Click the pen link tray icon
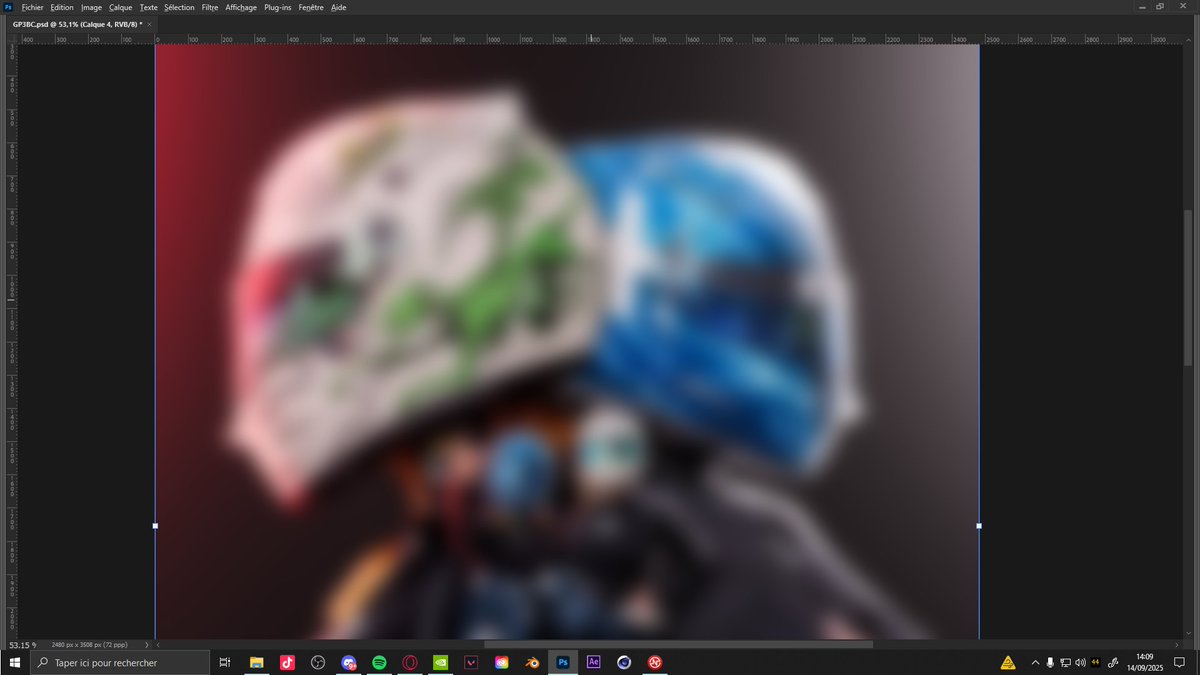 click(x=1113, y=662)
